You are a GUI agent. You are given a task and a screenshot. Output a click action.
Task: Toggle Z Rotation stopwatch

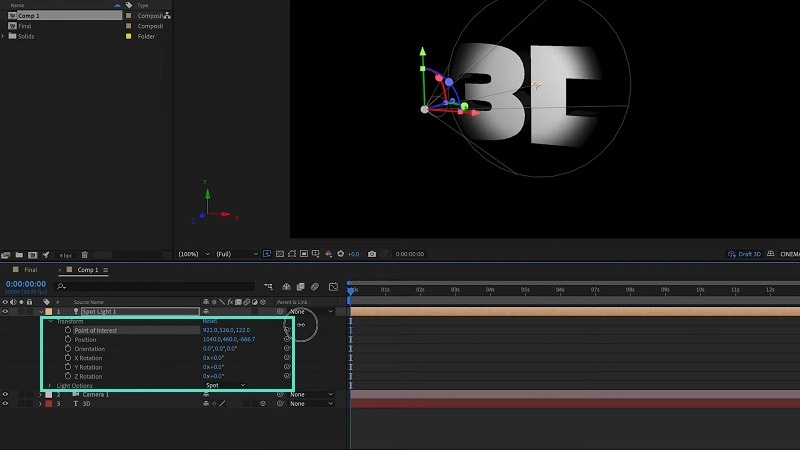[x=68, y=376]
